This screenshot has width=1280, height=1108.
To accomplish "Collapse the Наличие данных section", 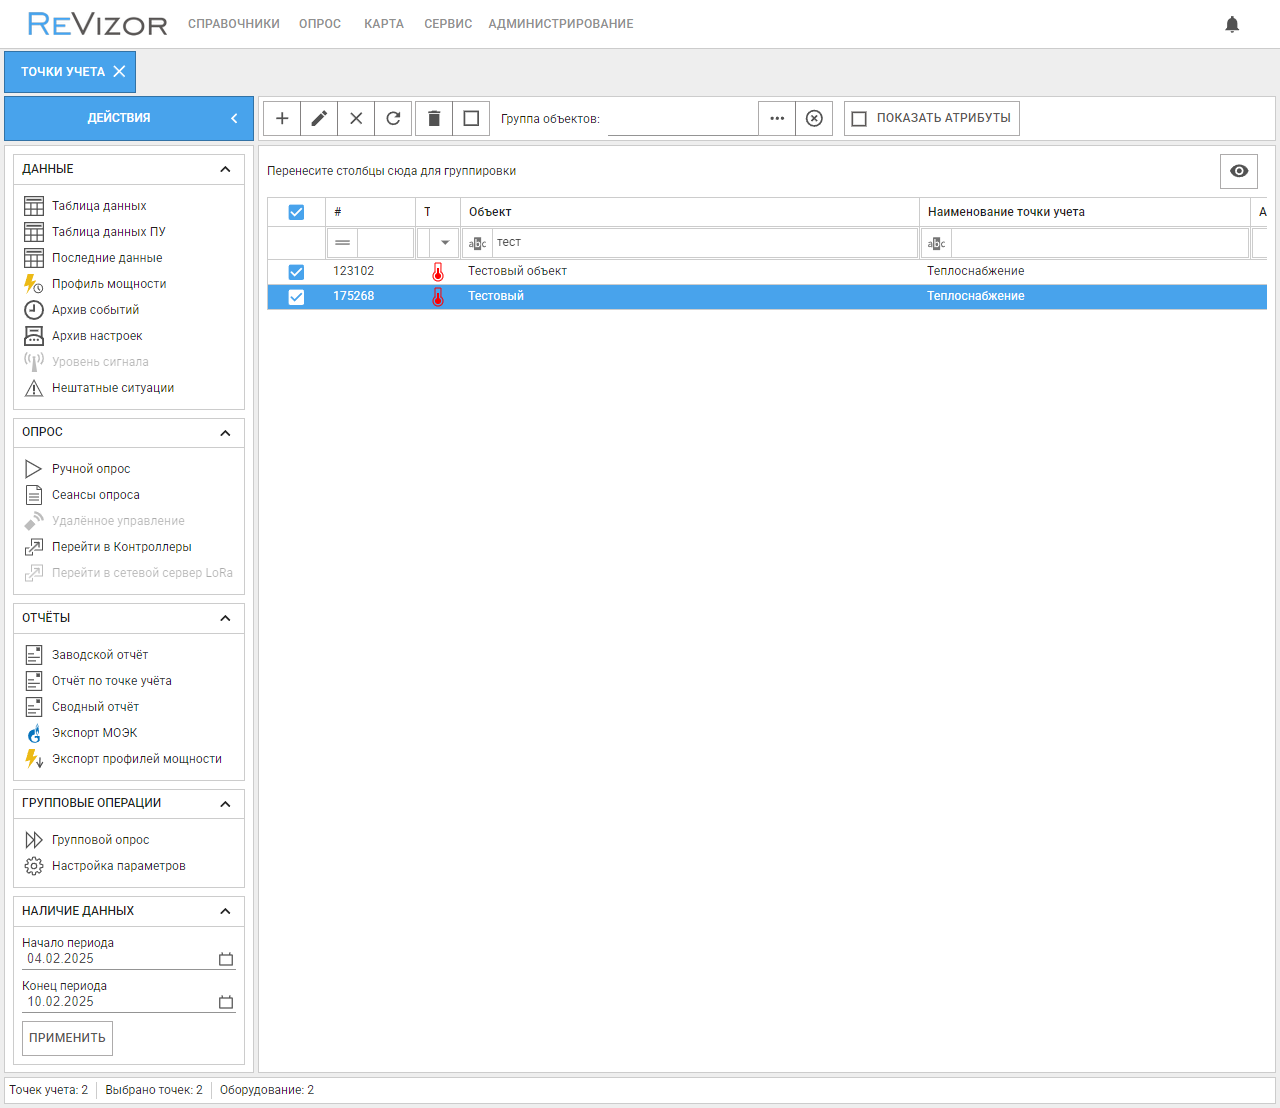I will click(225, 911).
